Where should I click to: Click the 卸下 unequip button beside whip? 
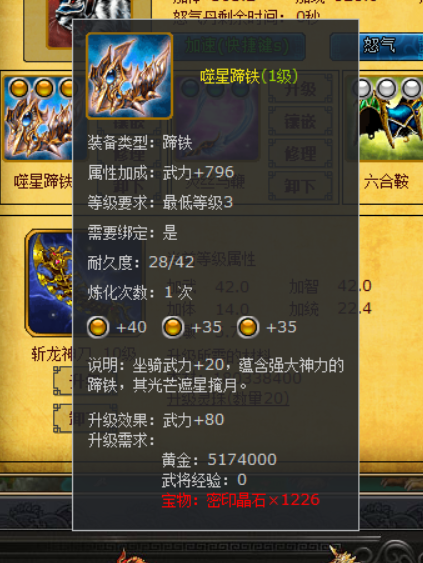[x=300, y=186]
